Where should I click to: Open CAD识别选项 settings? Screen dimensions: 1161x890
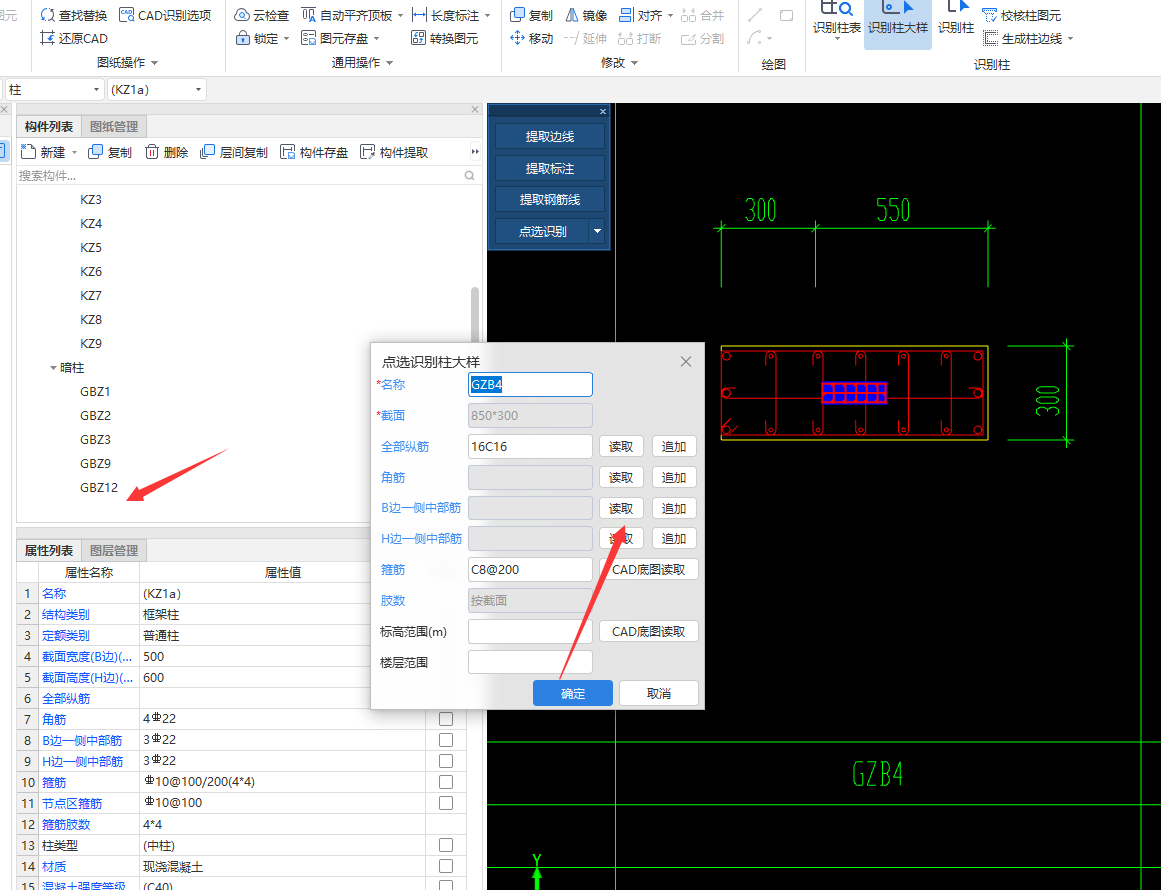(165, 15)
